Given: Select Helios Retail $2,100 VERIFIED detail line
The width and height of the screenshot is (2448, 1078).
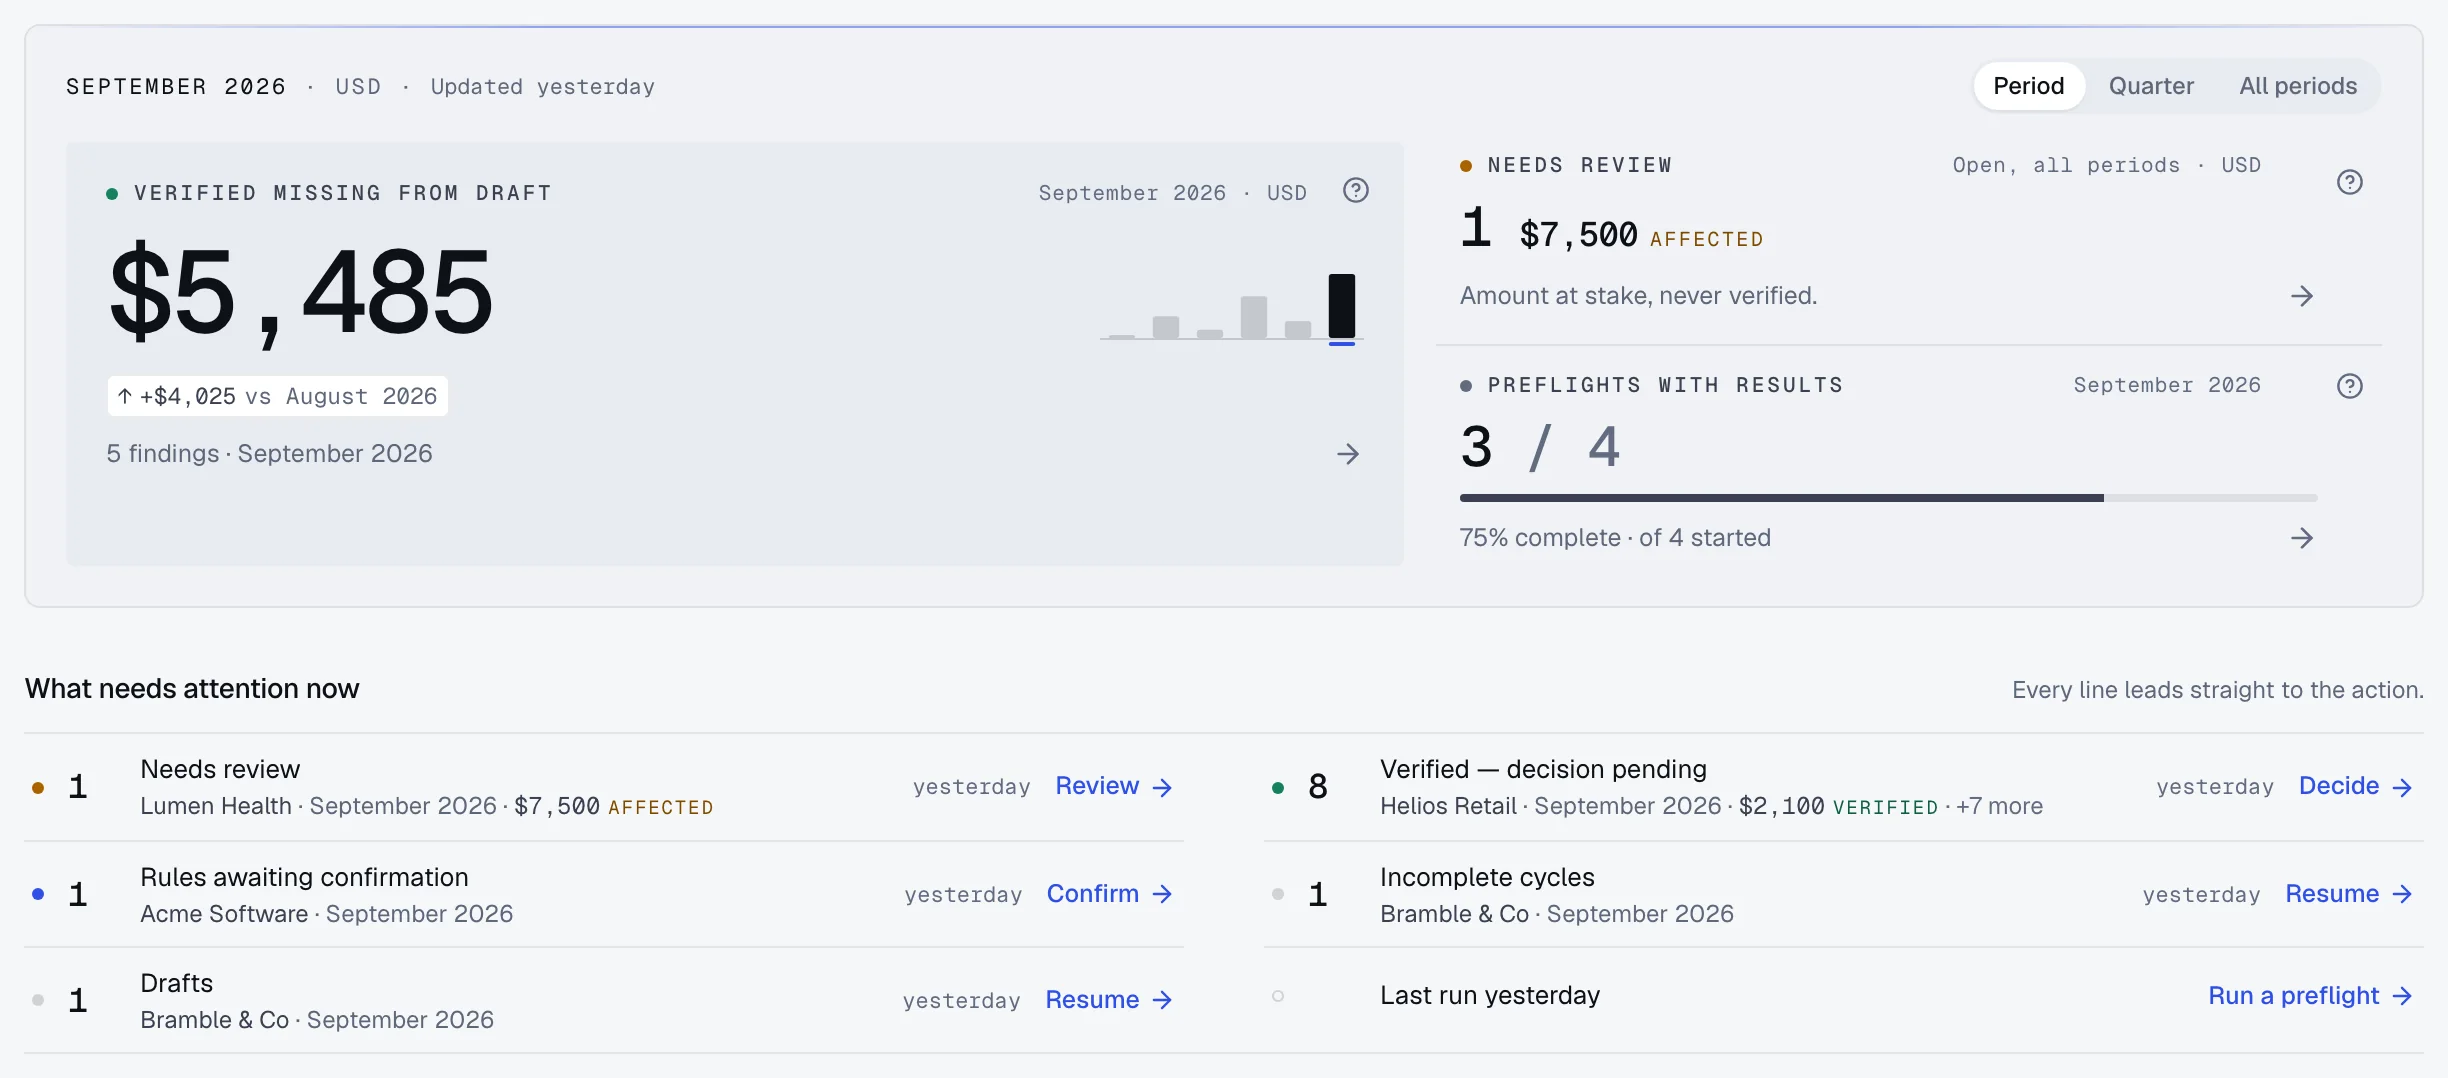Looking at the screenshot, I should (x=1711, y=806).
